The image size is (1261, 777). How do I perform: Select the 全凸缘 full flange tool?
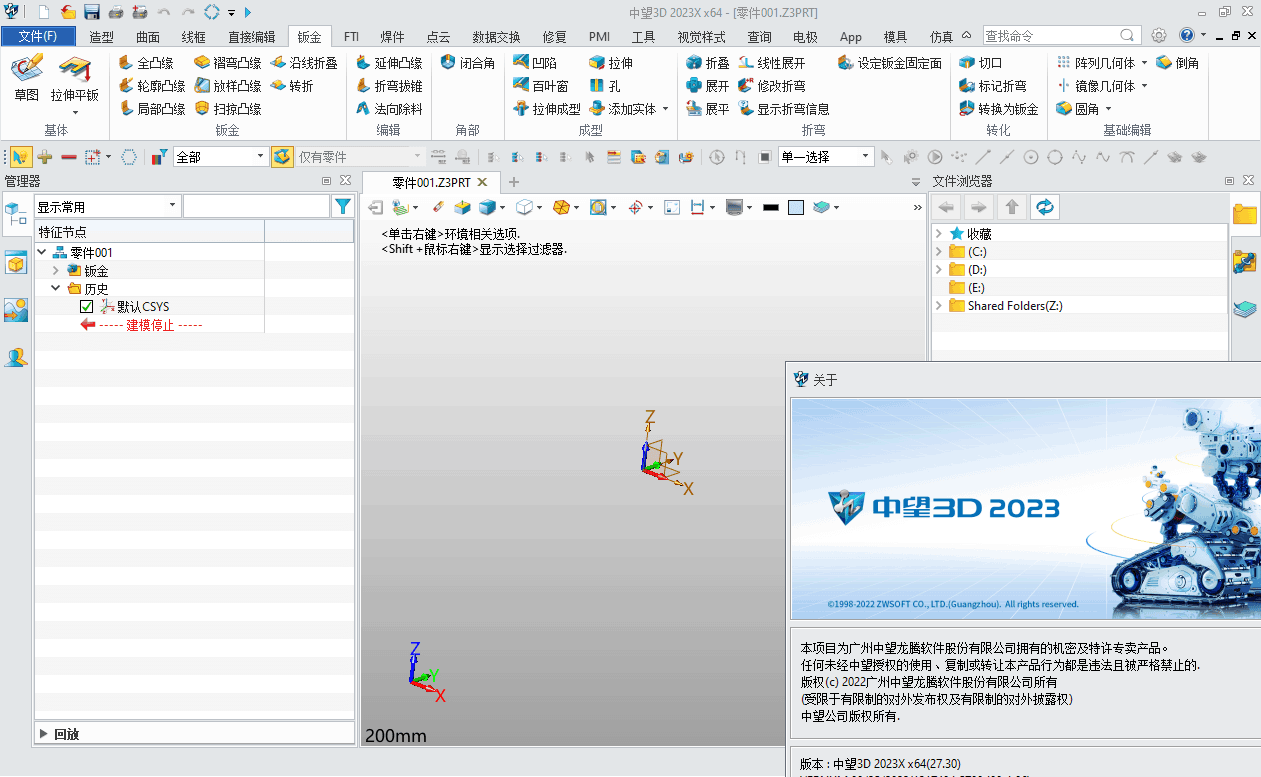coord(145,62)
